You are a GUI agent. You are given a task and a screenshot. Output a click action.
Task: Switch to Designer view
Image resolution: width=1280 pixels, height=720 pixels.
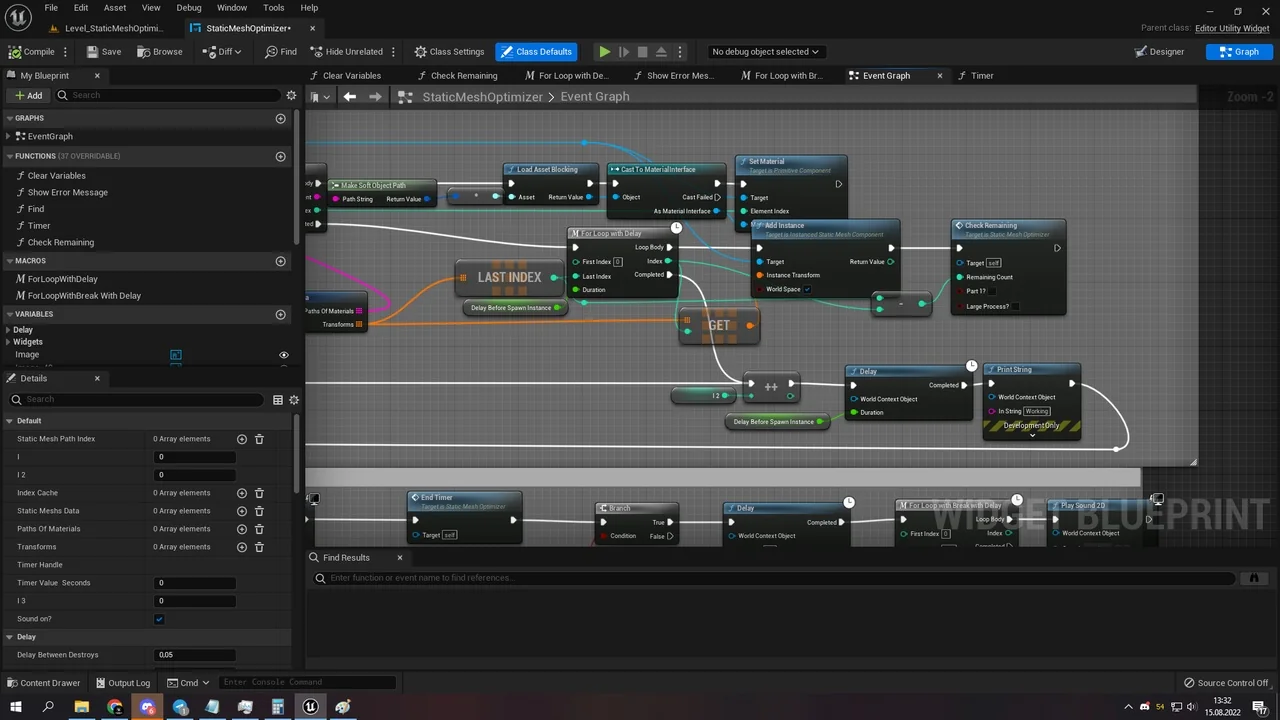[x=1160, y=51]
